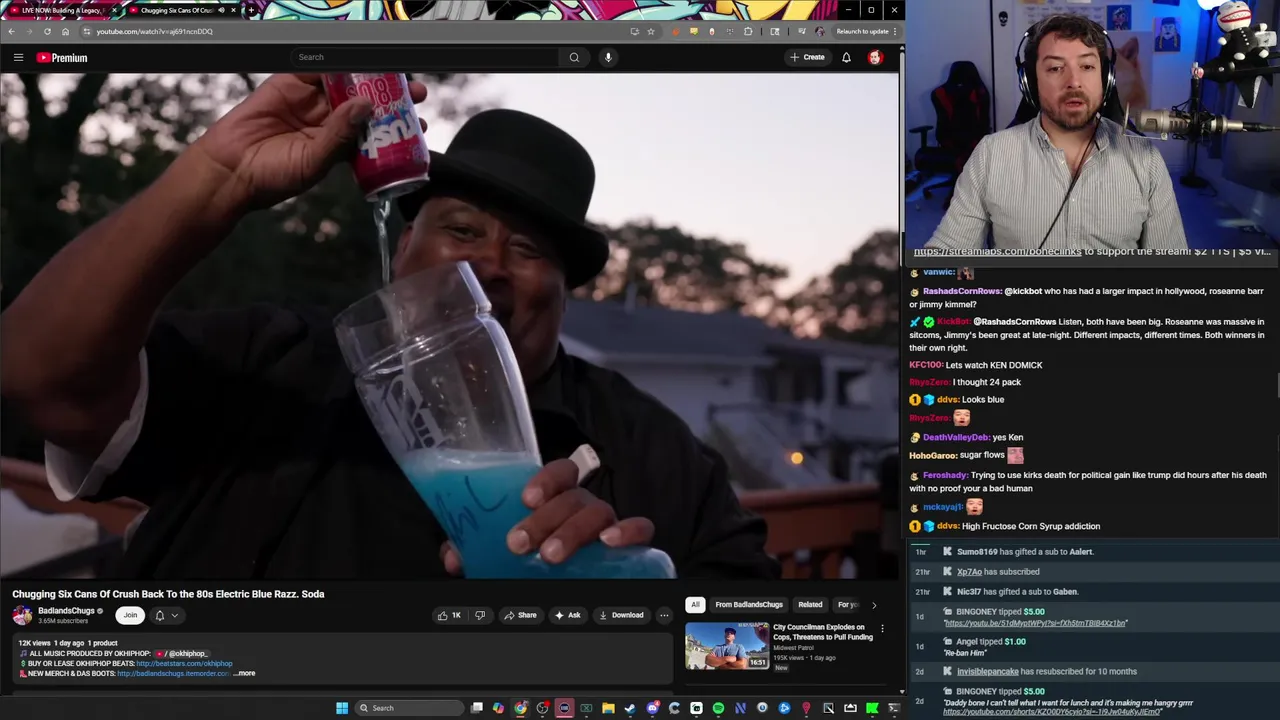Click the YouTube search magnifier button
Image resolution: width=1280 pixels, height=720 pixels.
(574, 57)
